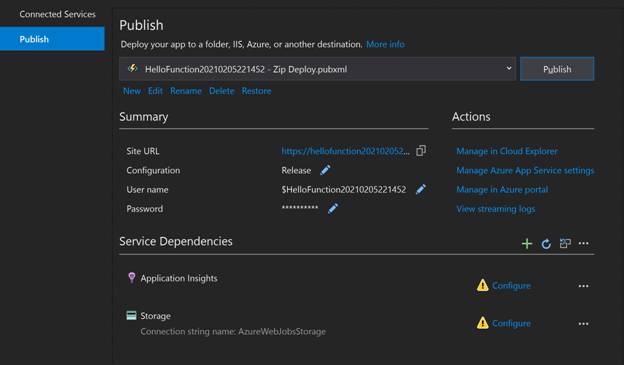
Task: Copy the Site URL with the copy icon
Action: pos(421,151)
